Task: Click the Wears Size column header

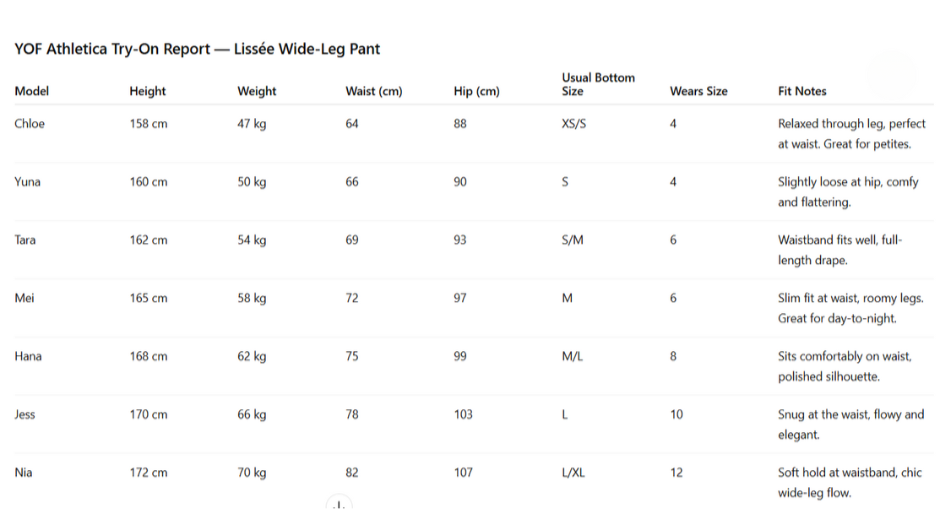Action: click(699, 91)
